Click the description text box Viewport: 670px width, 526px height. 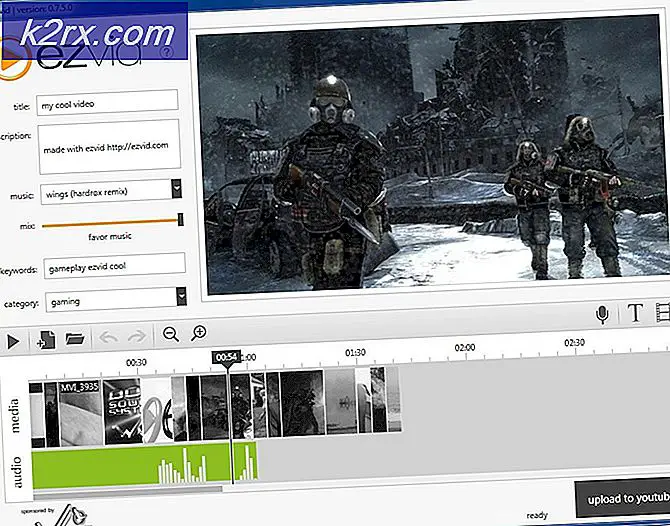tap(109, 147)
